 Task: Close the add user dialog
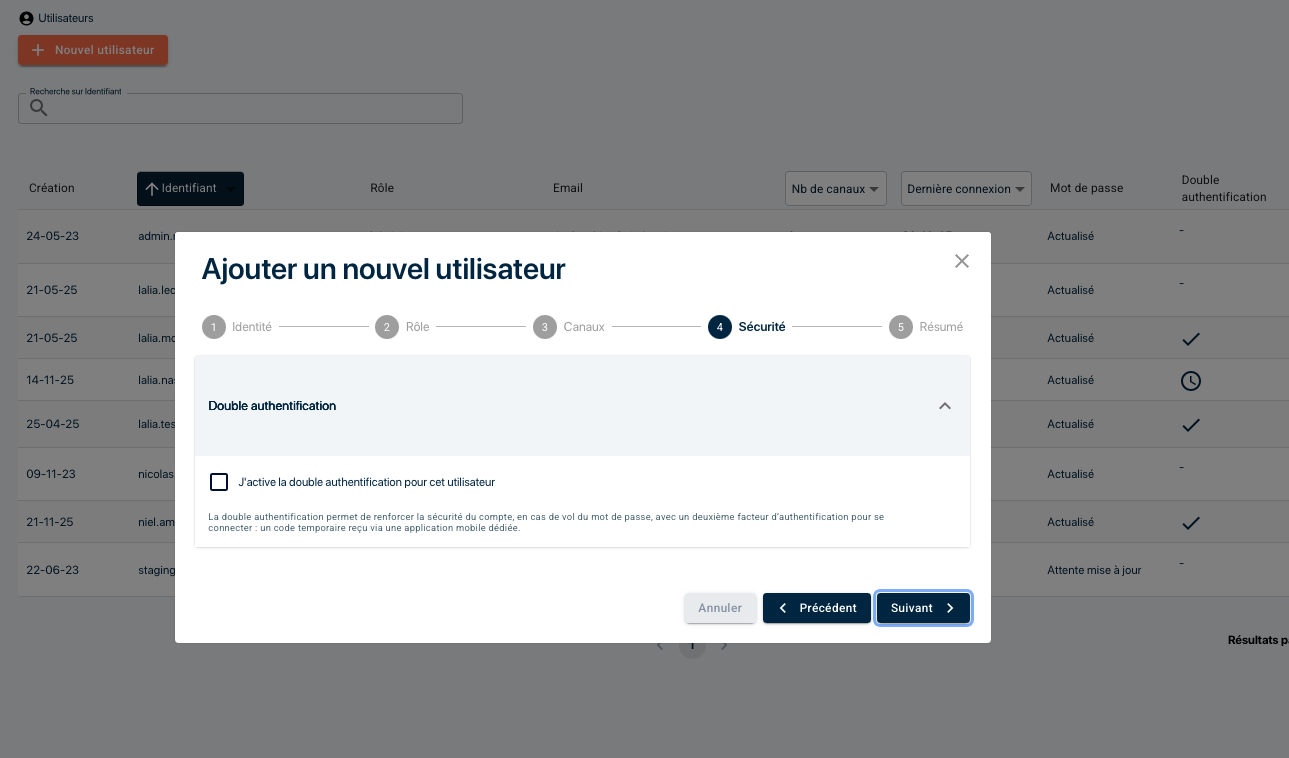point(961,261)
